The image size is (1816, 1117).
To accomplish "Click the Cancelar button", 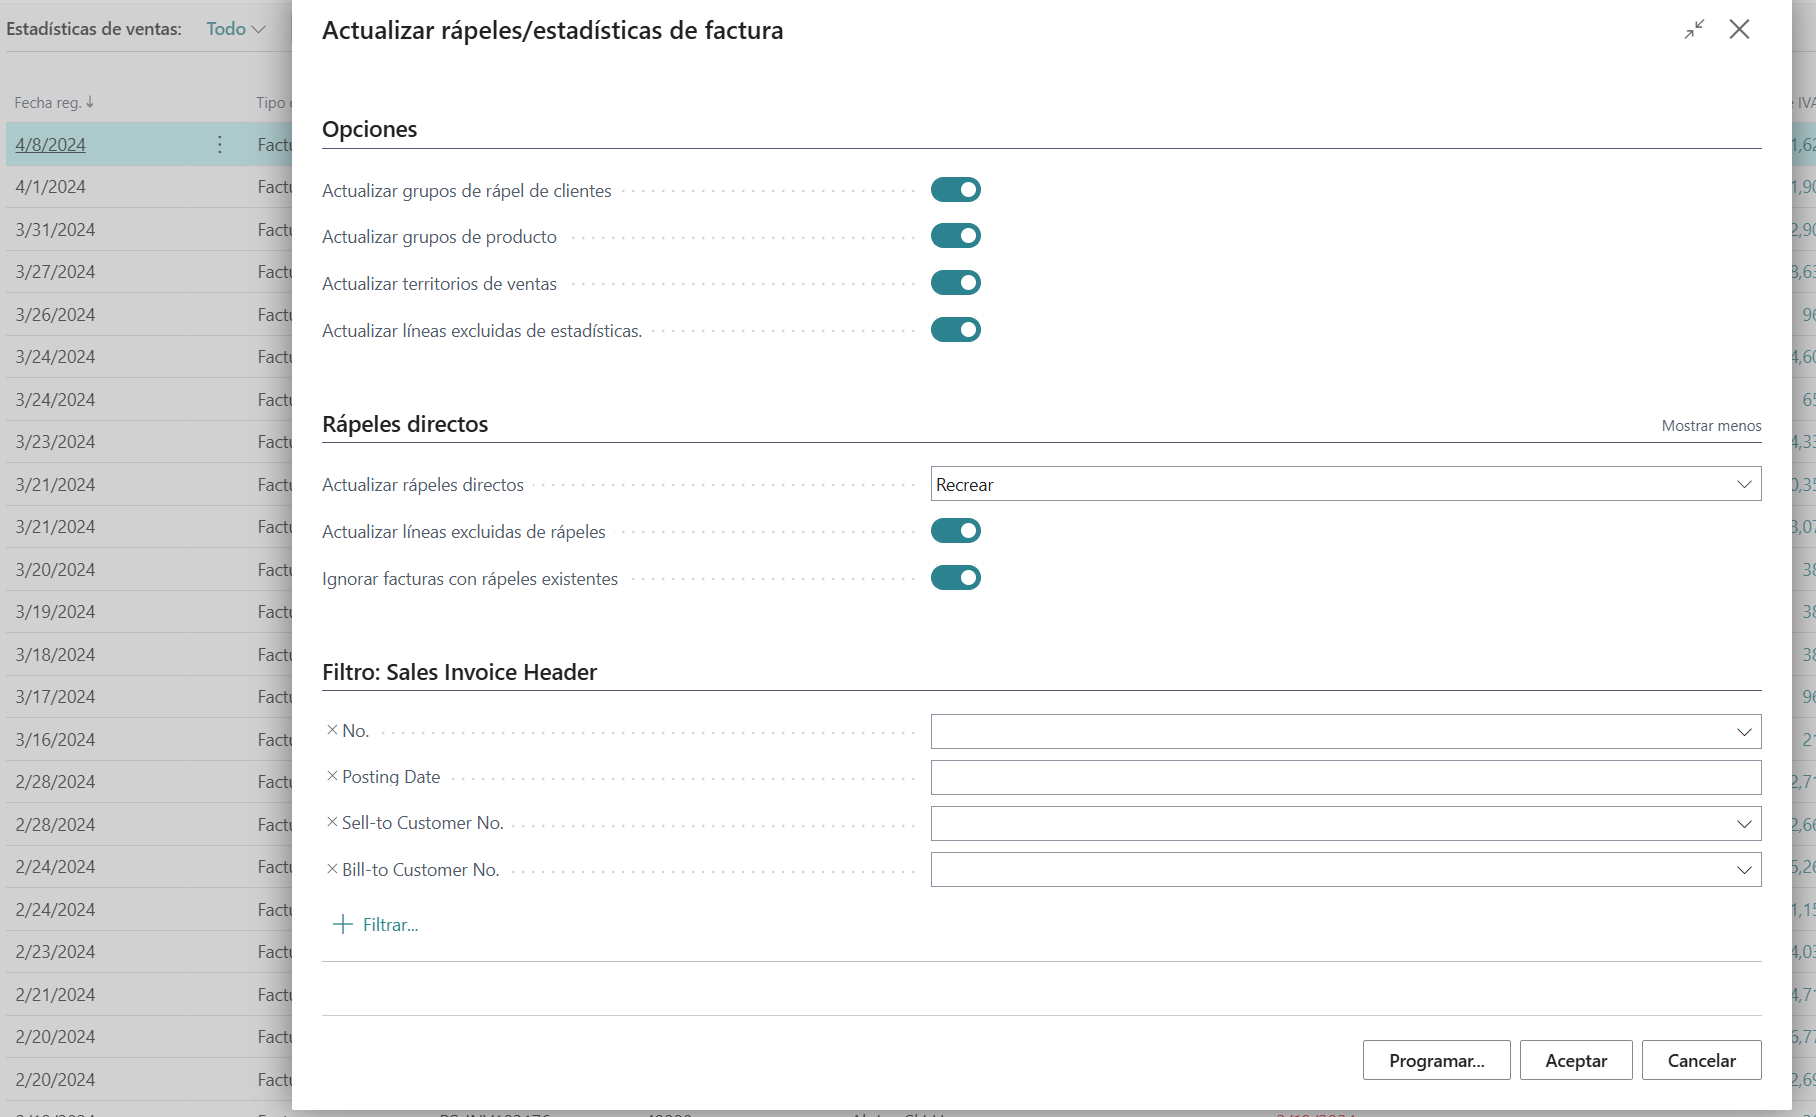I will coord(1701,1060).
